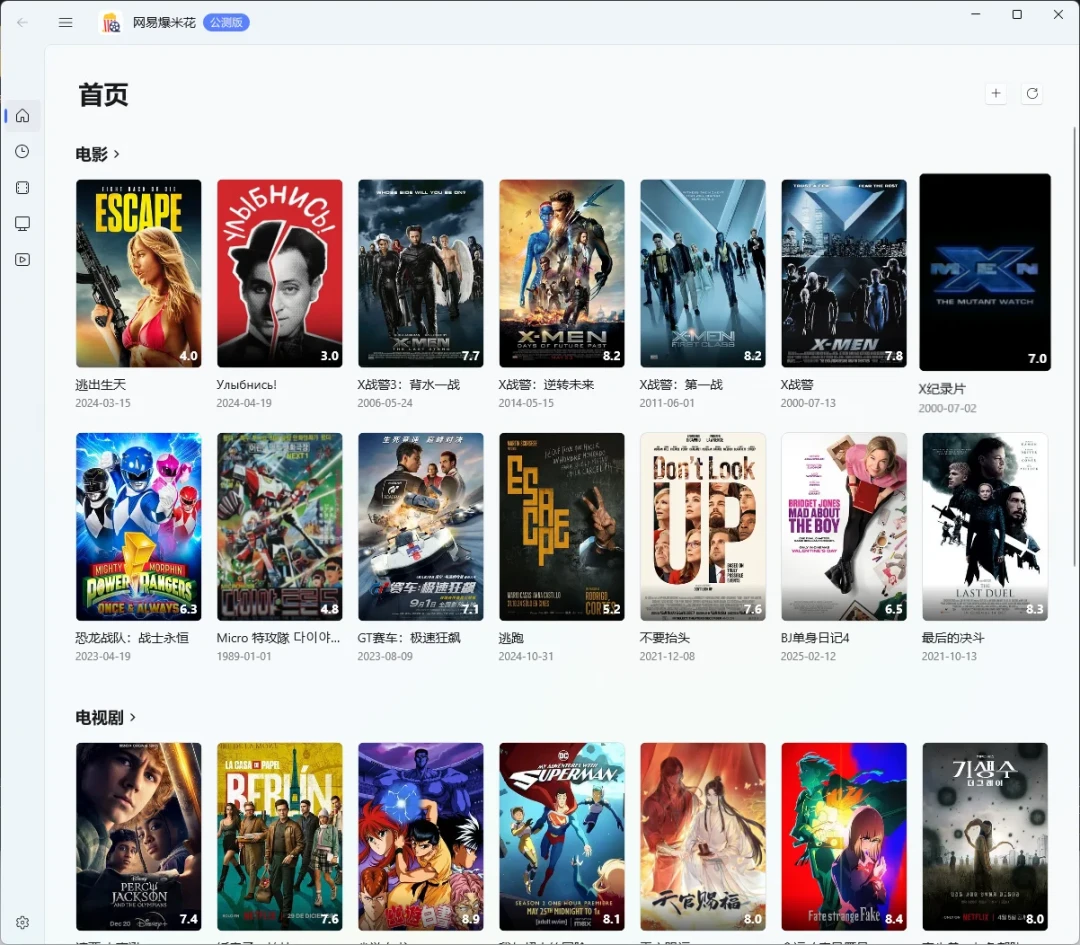Open the video play icon in sidebar
This screenshot has width=1080, height=945.
pos(22,260)
